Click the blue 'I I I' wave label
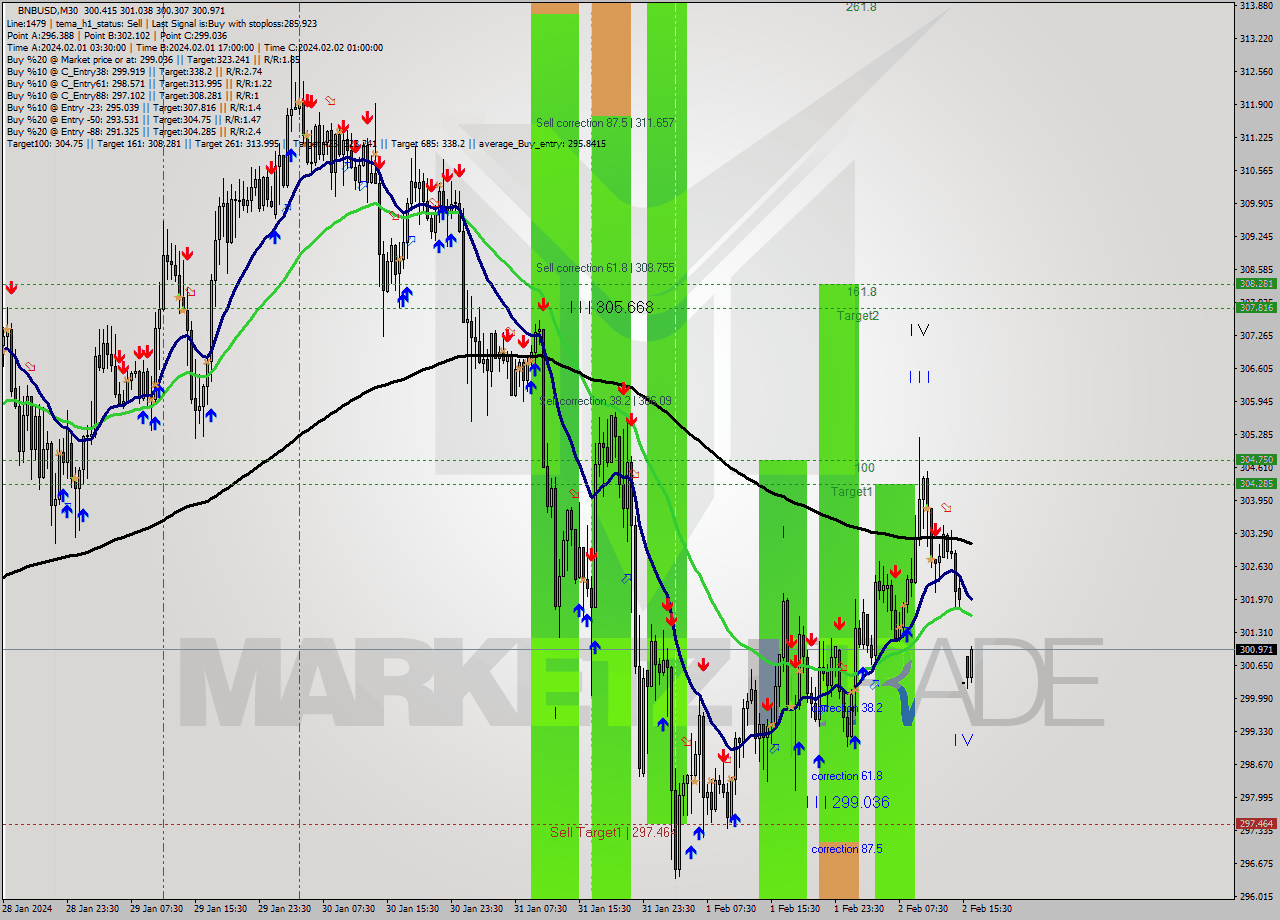 coord(920,377)
